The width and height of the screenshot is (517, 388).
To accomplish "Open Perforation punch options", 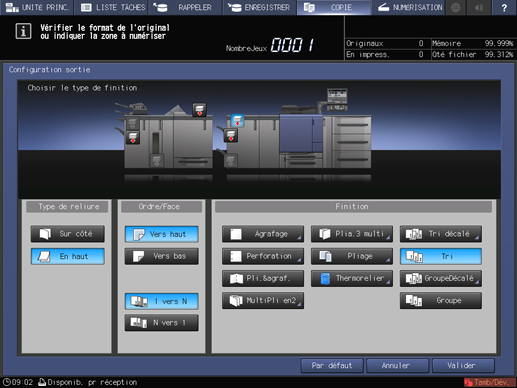I will [263, 256].
